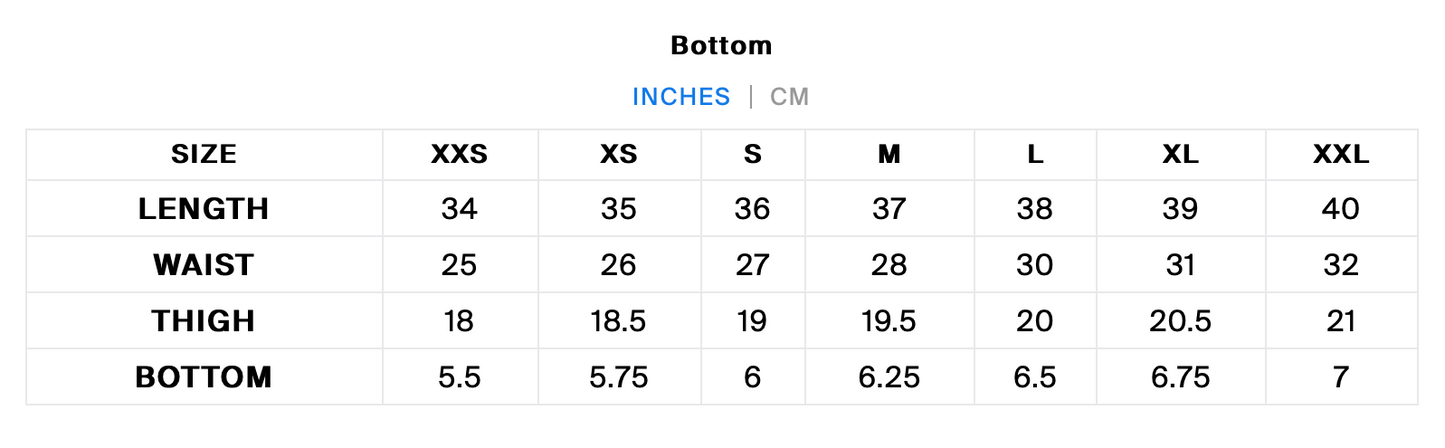1445x448 pixels.
Task: Select bottom value 6.75 for XL
Action: pyautogui.click(x=1181, y=377)
